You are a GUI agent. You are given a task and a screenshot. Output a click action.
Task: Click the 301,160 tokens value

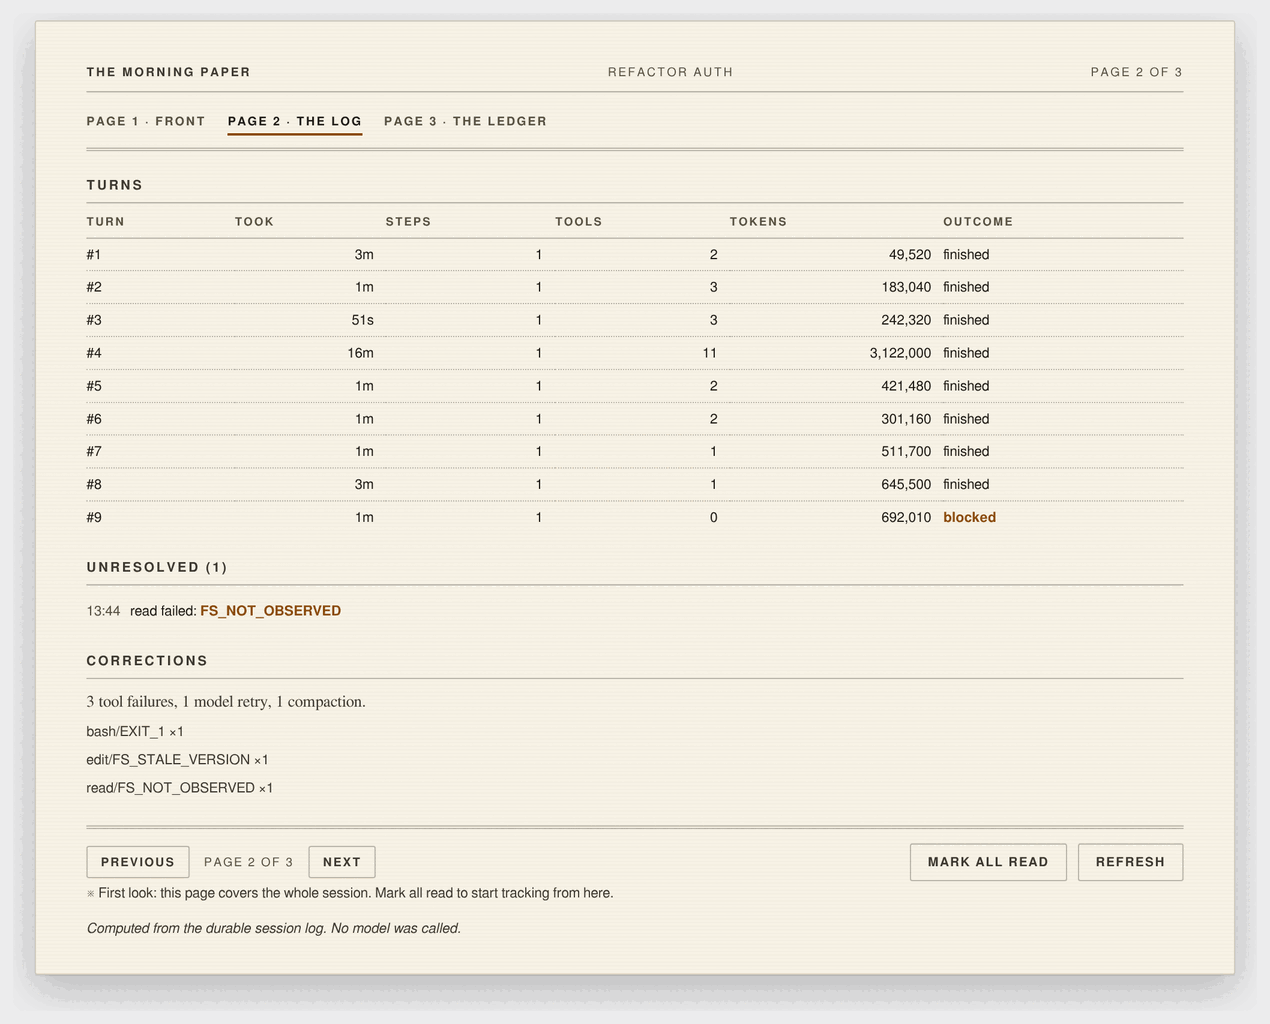pyautogui.click(x=906, y=419)
